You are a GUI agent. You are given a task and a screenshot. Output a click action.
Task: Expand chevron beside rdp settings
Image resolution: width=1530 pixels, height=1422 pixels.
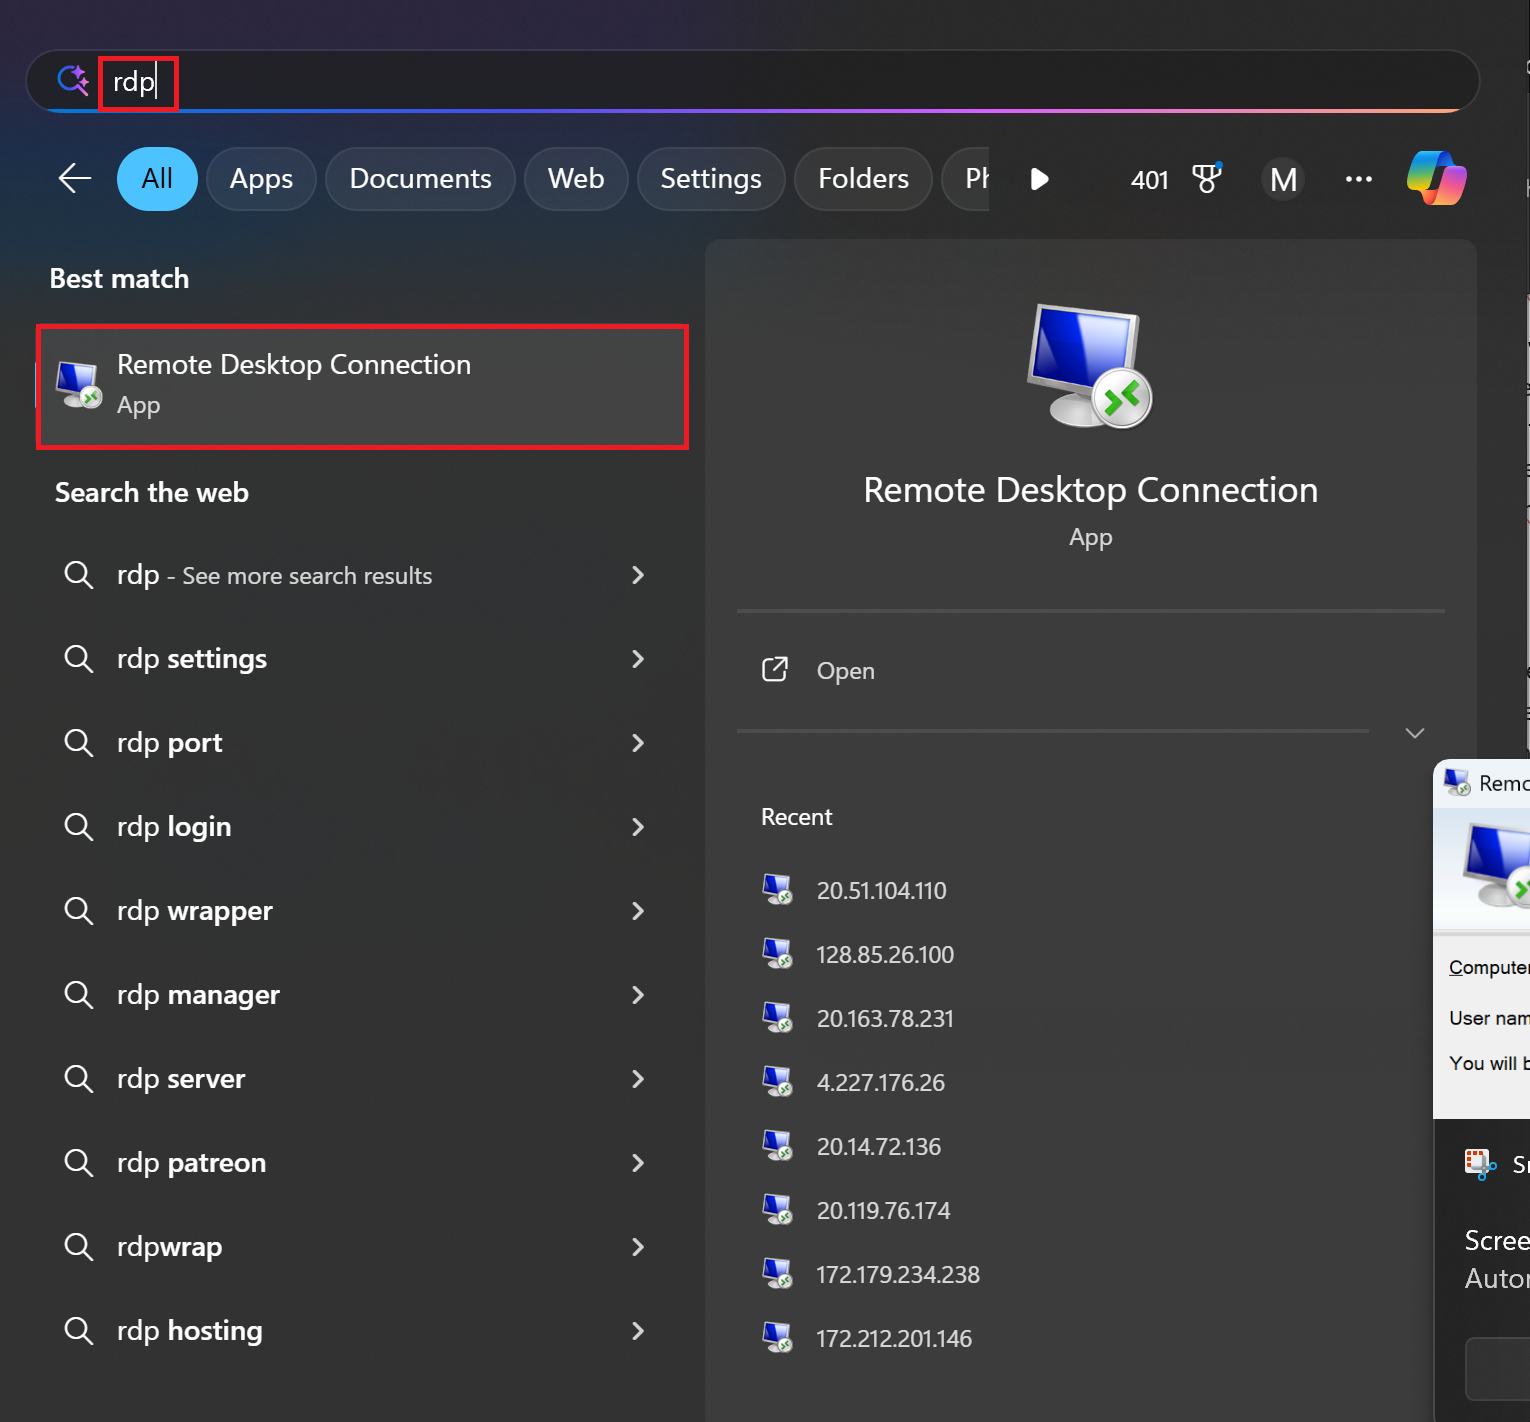pos(637,659)
